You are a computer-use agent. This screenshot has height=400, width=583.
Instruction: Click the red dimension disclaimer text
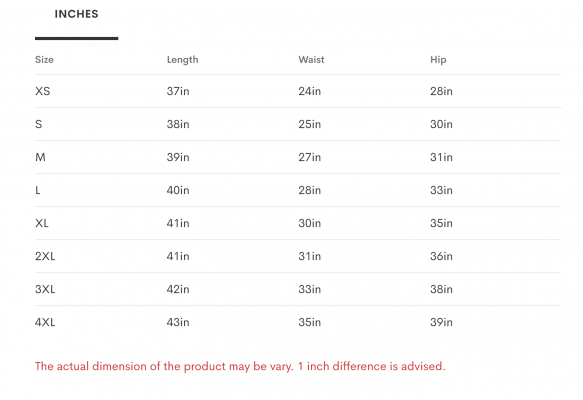[x=240, y=367]
